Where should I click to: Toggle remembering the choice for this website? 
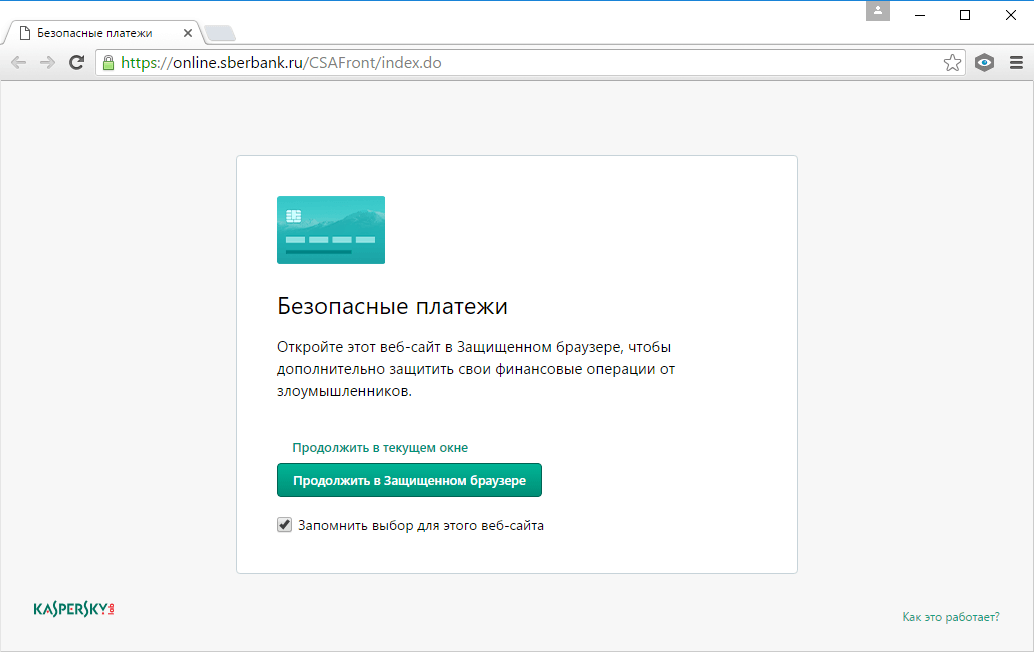click(x=284, y=524)
